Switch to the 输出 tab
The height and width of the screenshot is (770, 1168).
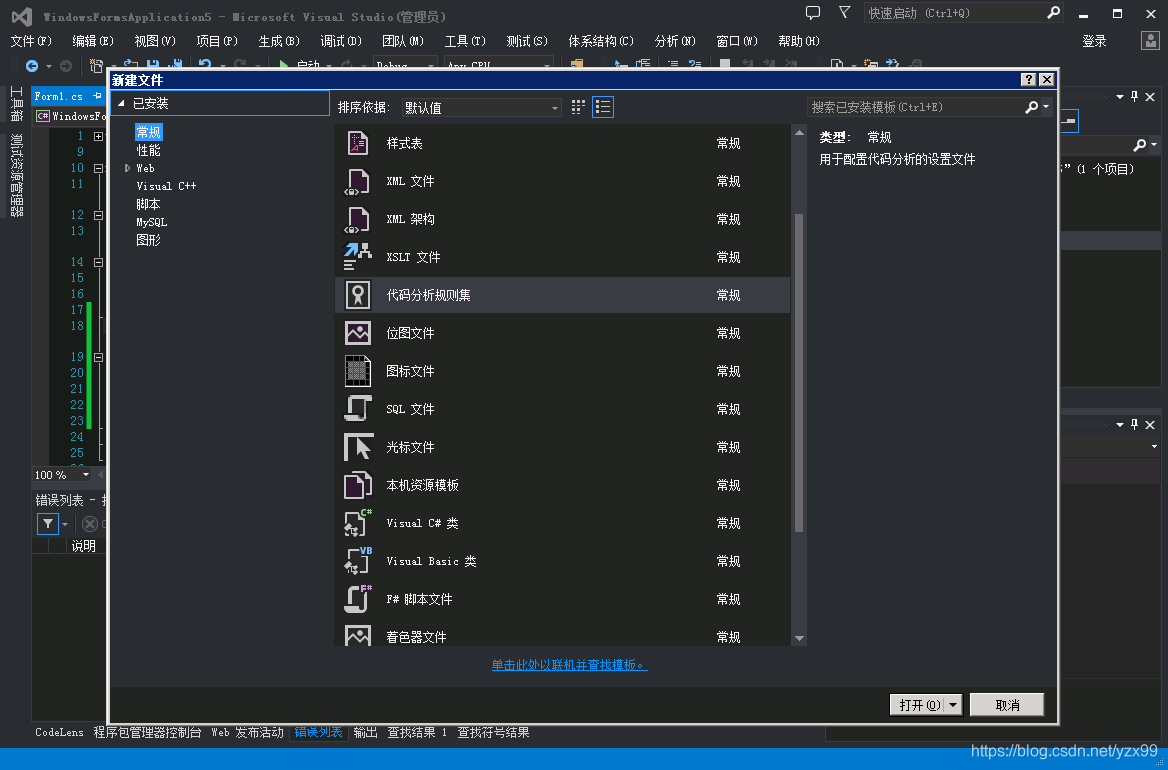[x=365, y=732]
